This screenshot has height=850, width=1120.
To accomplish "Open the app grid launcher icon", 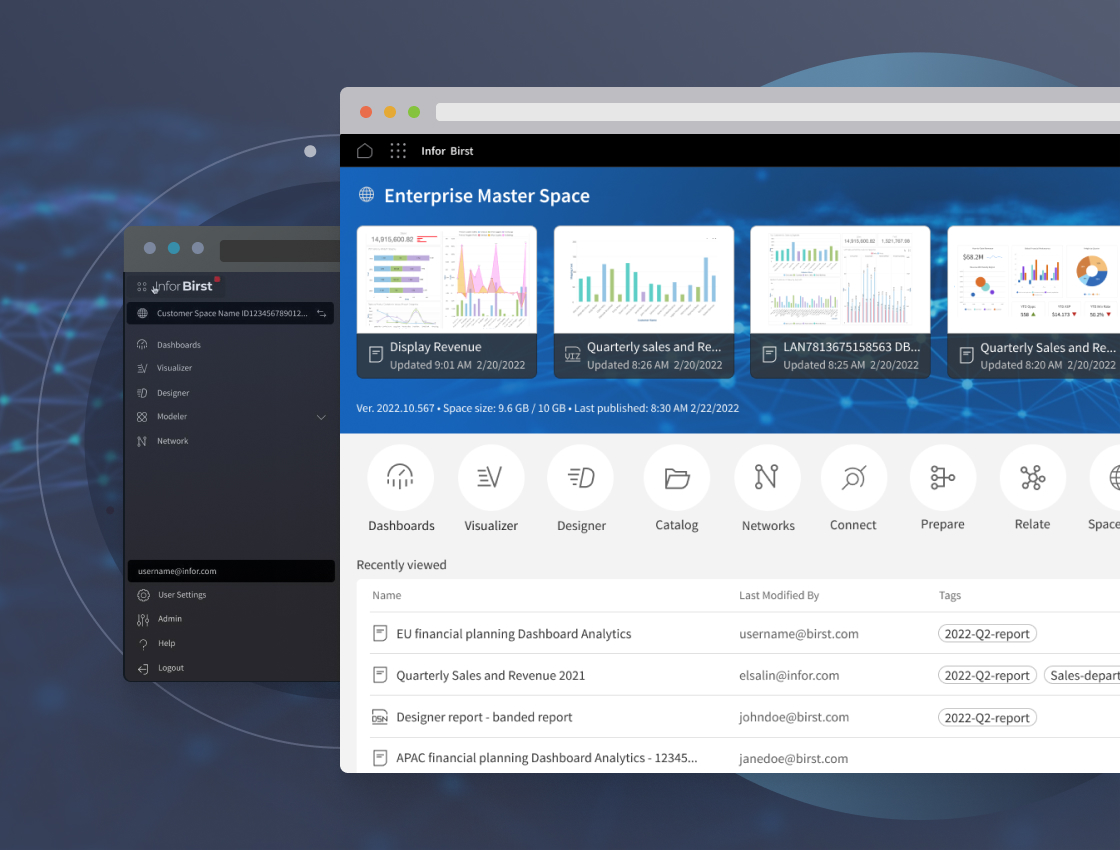I will point(398,151).
